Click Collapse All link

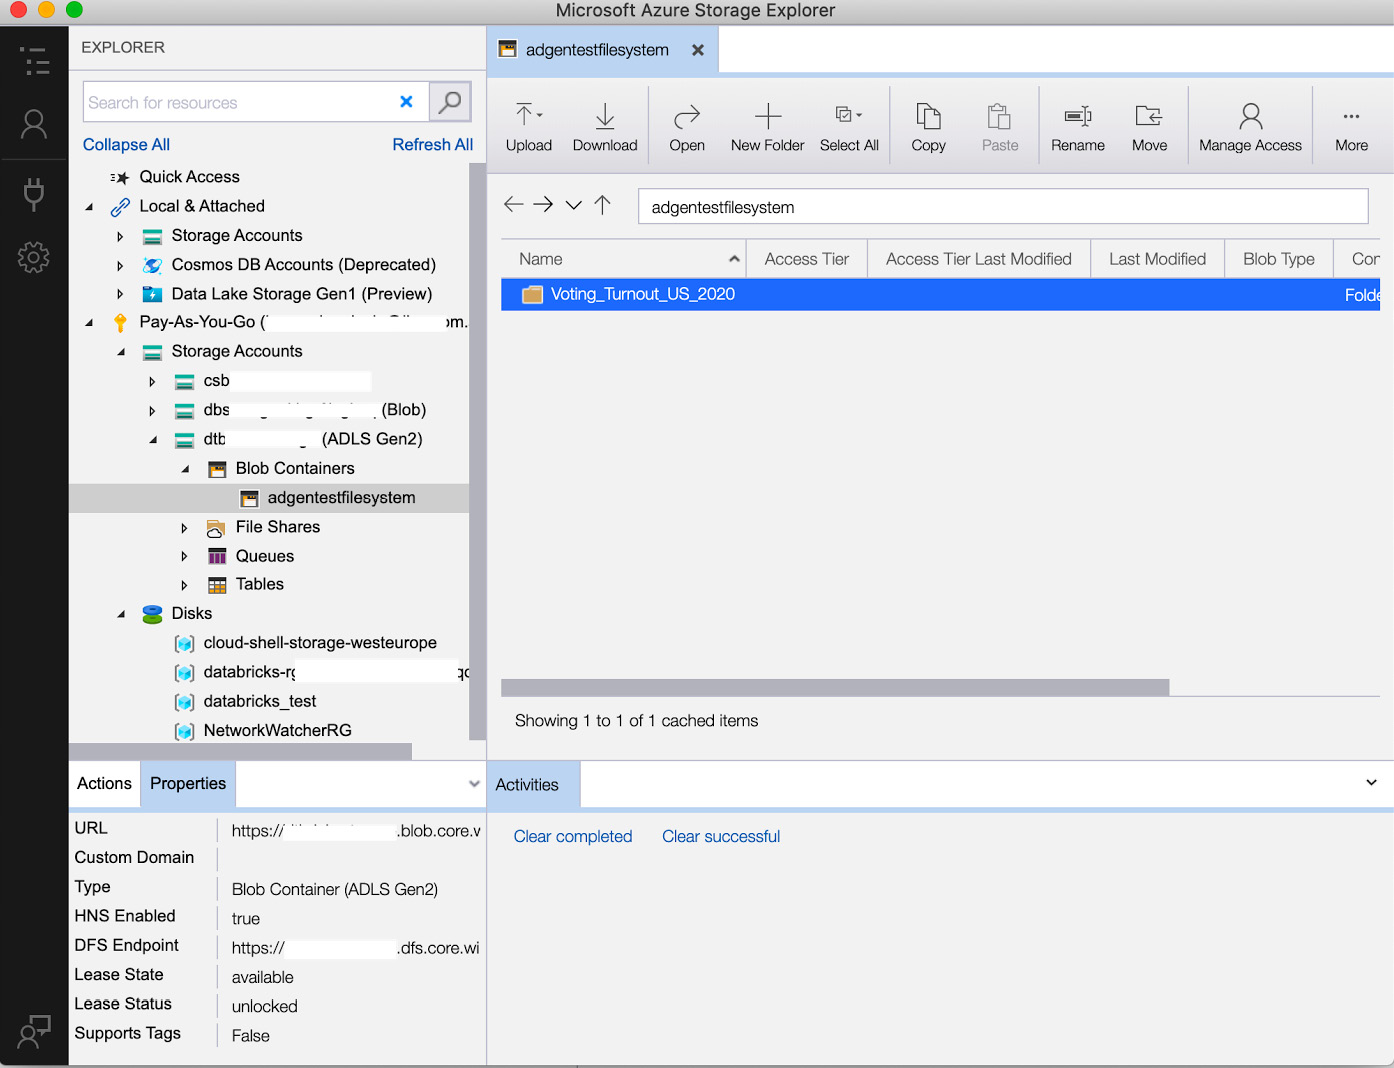click(x=126, y=145)
